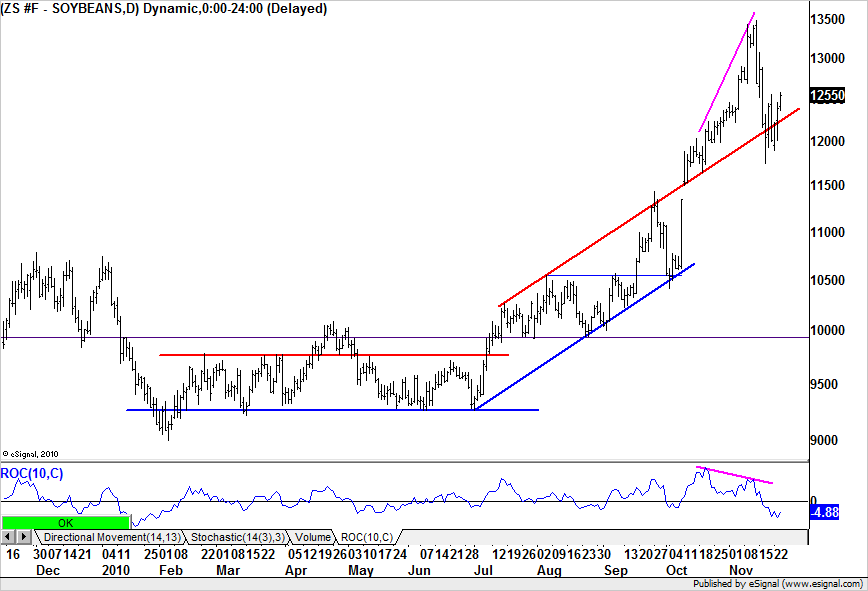Click the blue ROC(10,C) indicator label
The width and height of the screenshot is (868, 591).
(x=33, y=473)
